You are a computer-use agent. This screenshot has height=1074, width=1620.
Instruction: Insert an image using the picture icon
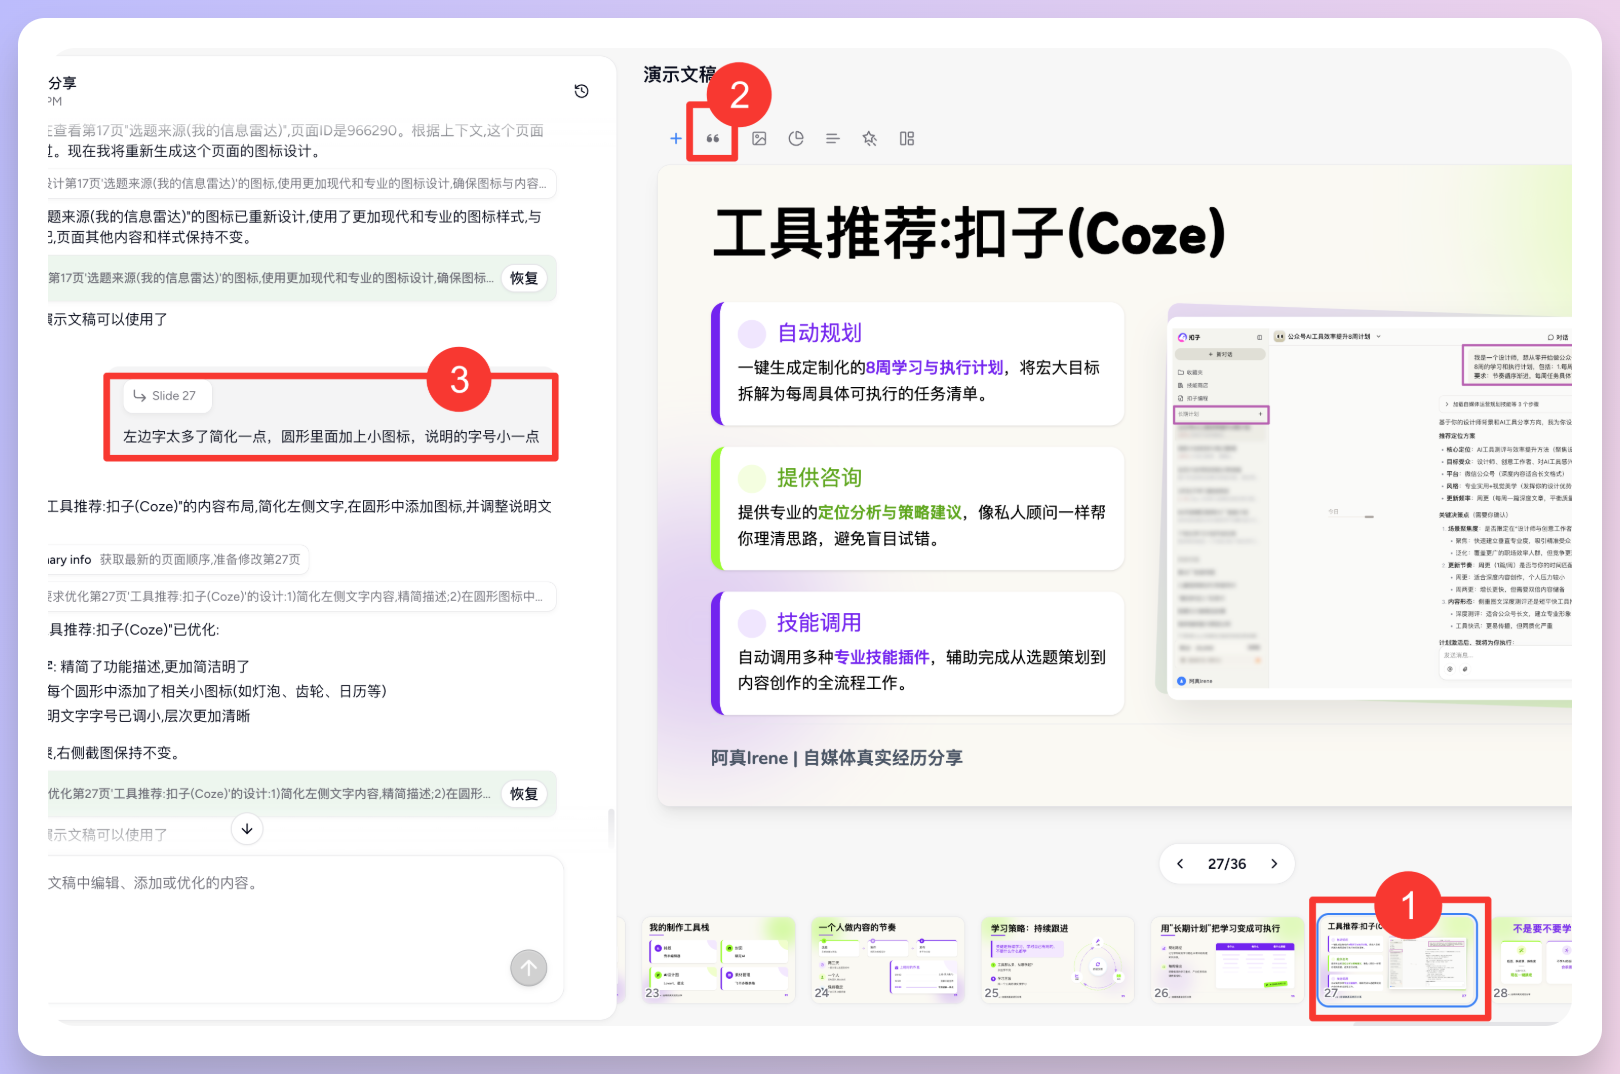coord(758,138)
